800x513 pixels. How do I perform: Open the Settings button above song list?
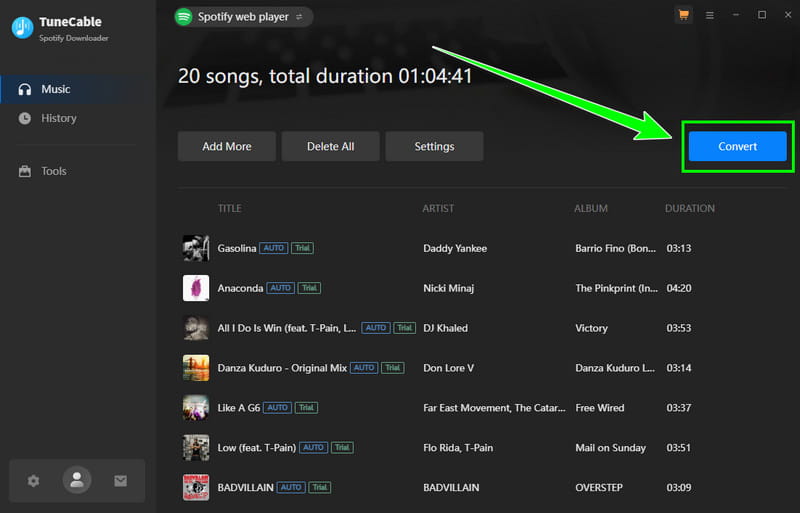pos(434,146)
